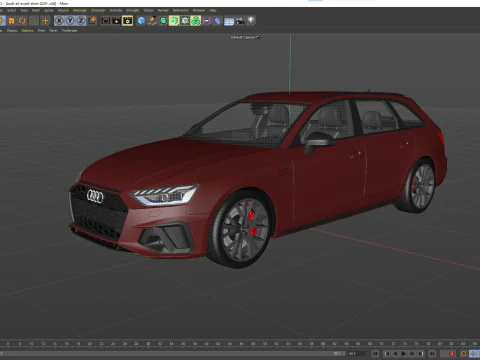Toggle the Y axis lock

[x=70, y=21]
